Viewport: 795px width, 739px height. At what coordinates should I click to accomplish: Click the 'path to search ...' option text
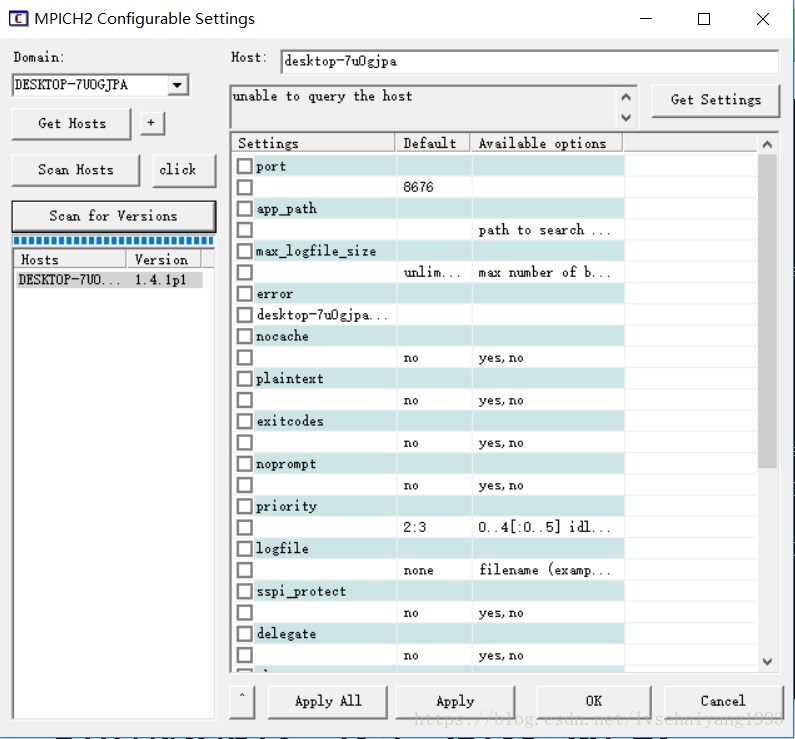[x=544, y=231]
